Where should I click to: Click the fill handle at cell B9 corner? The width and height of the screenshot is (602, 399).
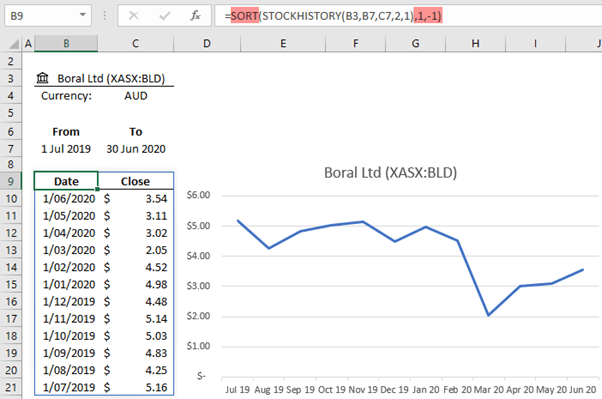(x=98, y=189)
